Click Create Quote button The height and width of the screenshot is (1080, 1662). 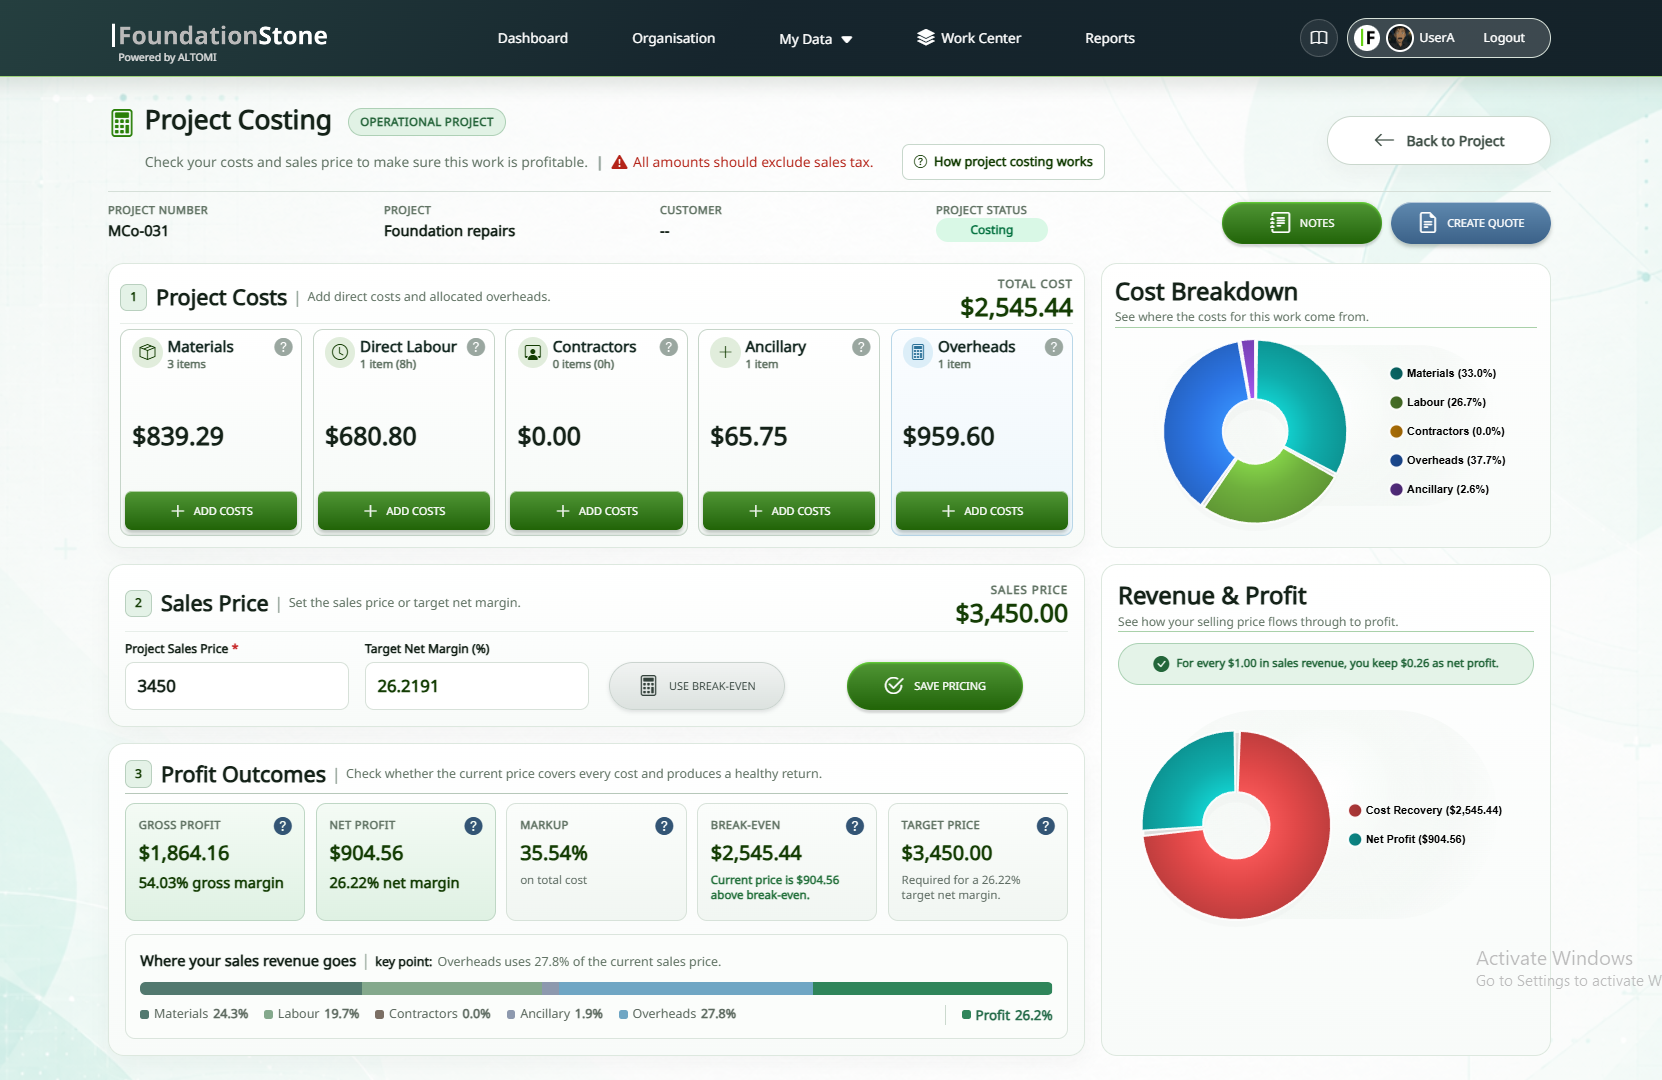click(1471, 223)
